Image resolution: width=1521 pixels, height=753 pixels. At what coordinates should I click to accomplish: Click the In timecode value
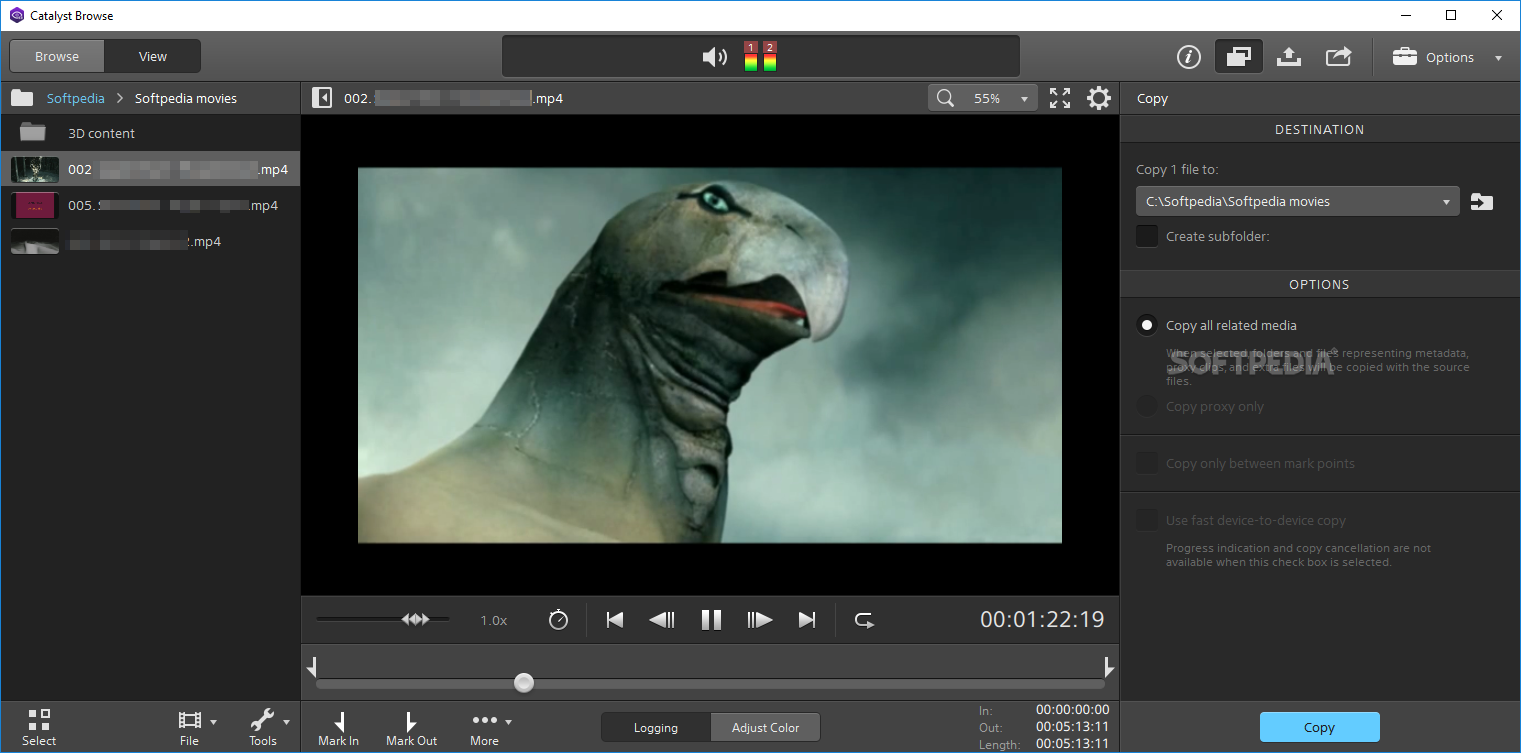click(1072, 710)
